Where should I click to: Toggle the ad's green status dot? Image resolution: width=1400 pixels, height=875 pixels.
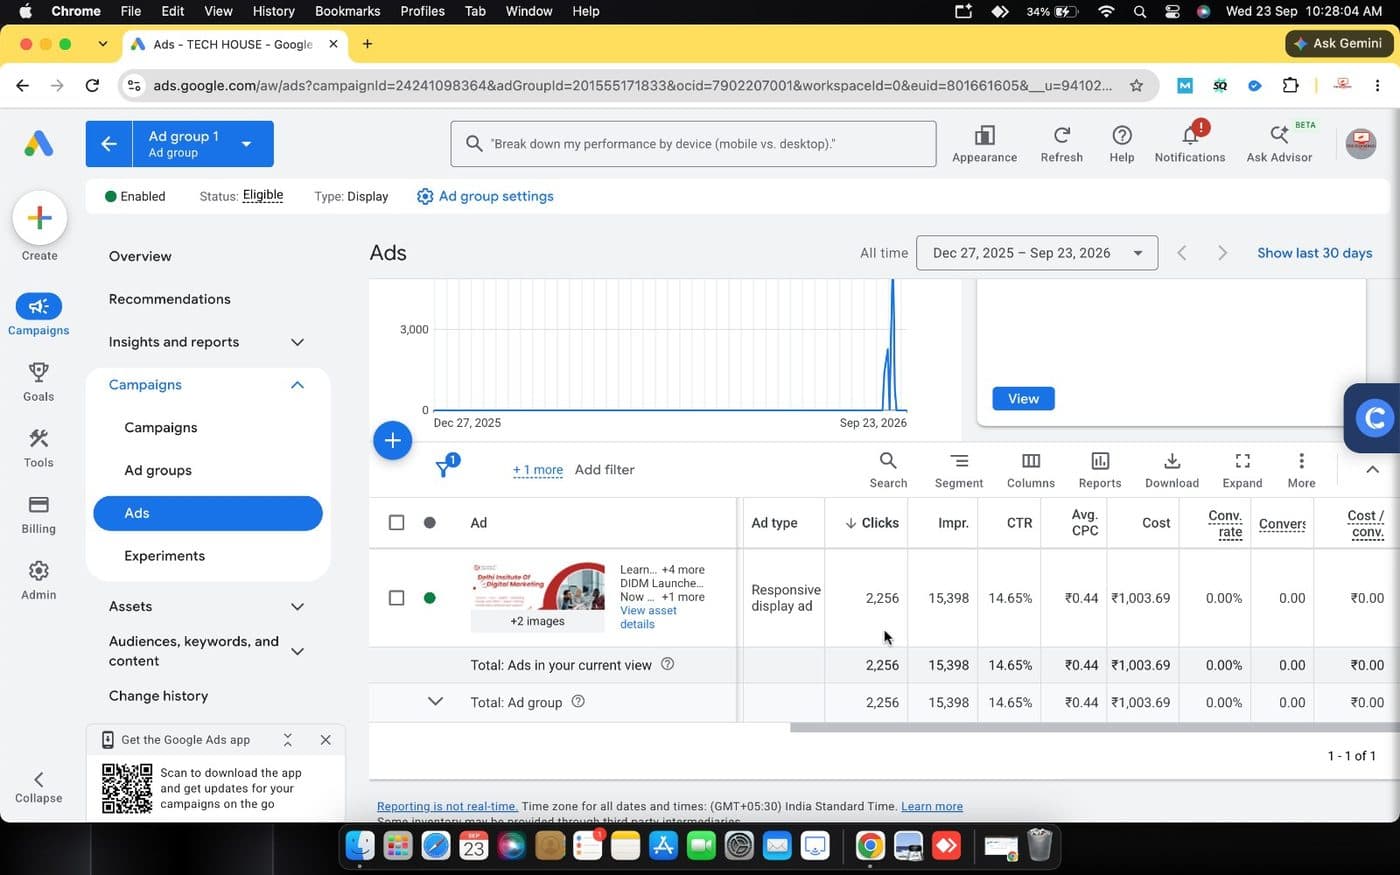pyautogui.click(x=429, y=598)
